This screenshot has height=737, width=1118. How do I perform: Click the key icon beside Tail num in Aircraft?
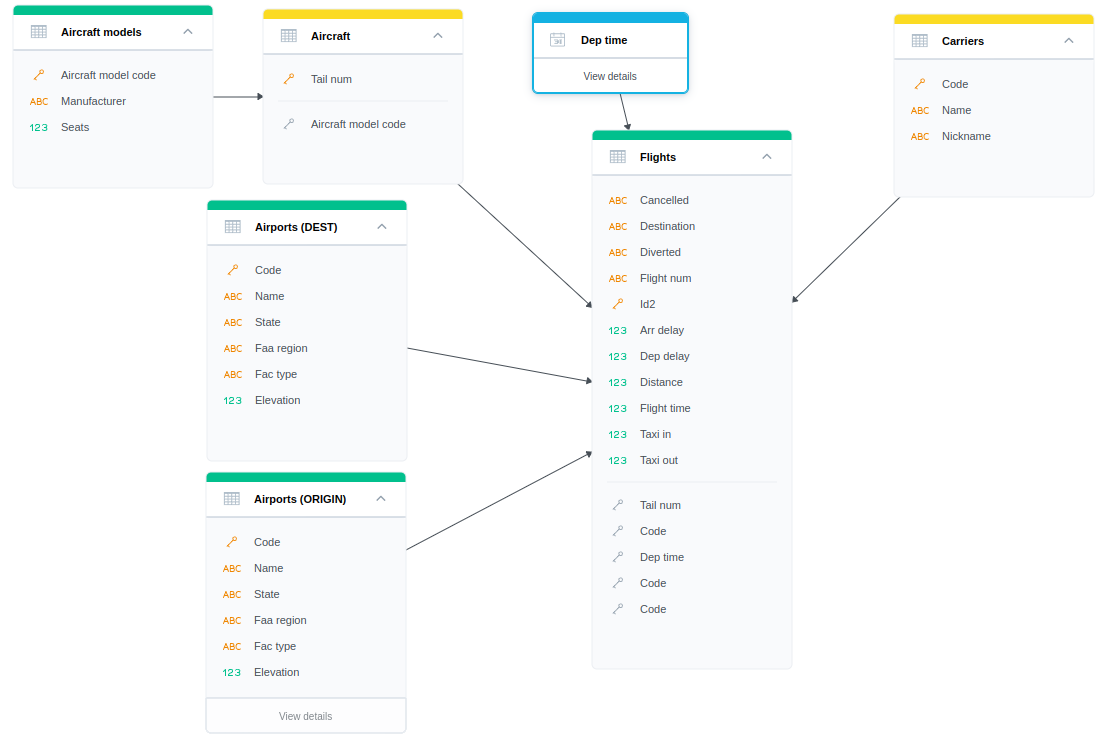click(x=288, y=79)
